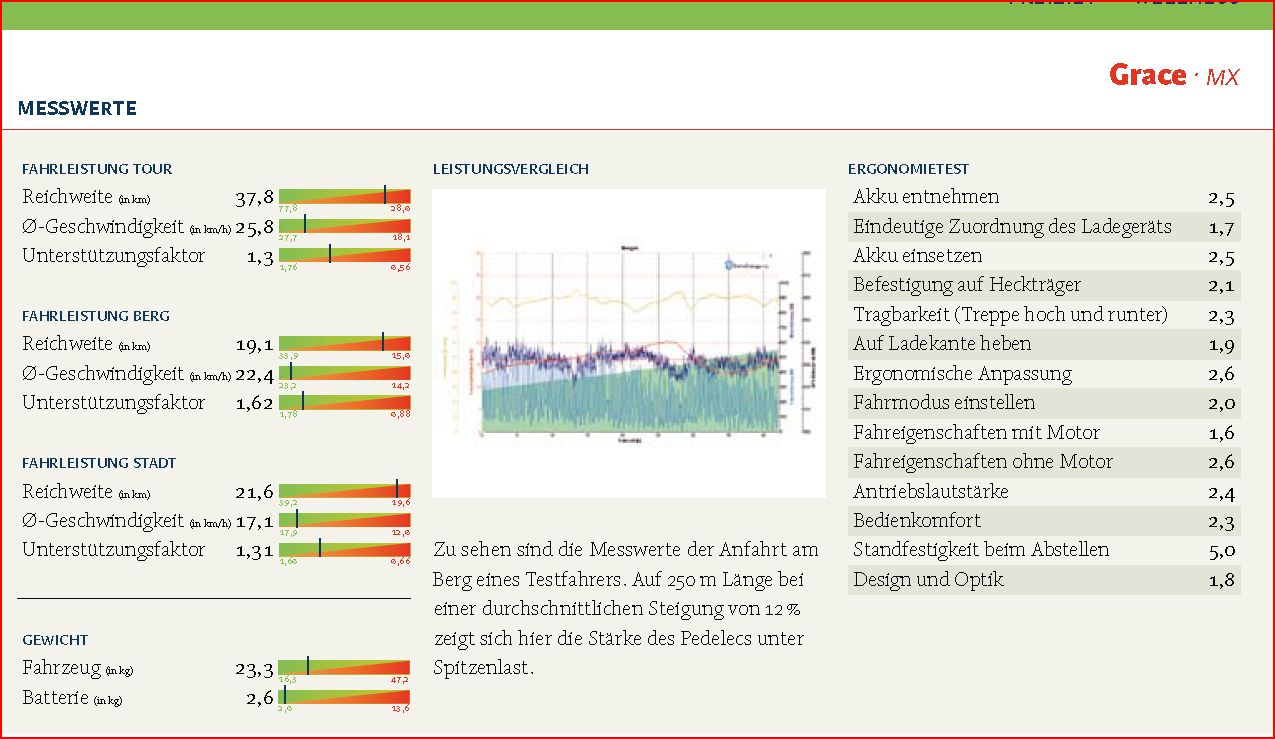This screenshot has height=739, width=1275.
Task: Click 'Tragbarkeit (Treppe hoch und runter)' row
Action: pos(1044,315)
